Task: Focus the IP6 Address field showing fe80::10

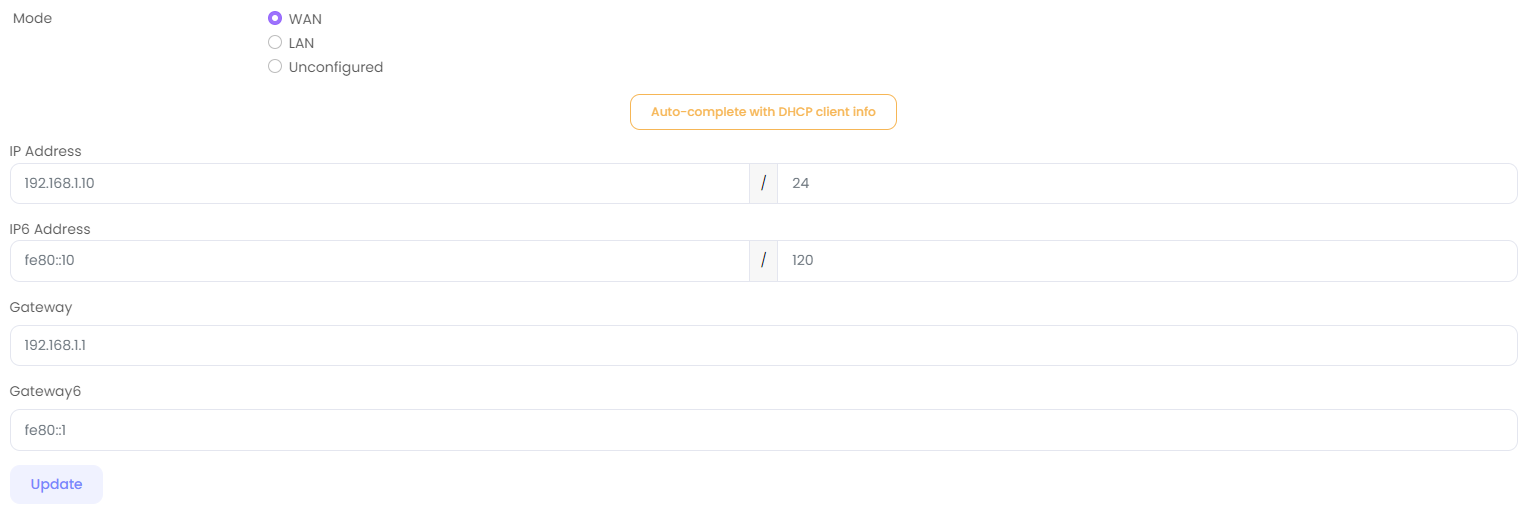Action: coord(379,261)
